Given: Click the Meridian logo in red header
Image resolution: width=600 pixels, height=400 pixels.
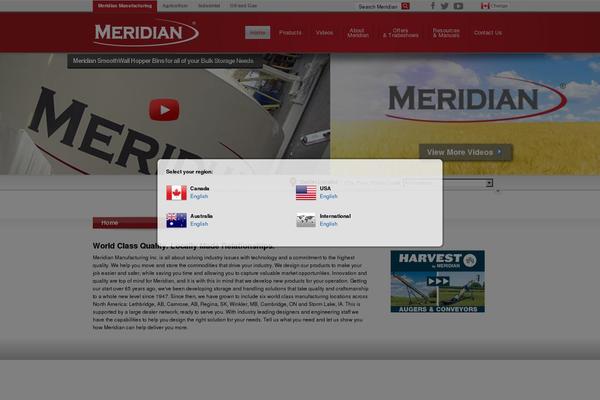Looking at the screenshot, I should coord(146,33).
